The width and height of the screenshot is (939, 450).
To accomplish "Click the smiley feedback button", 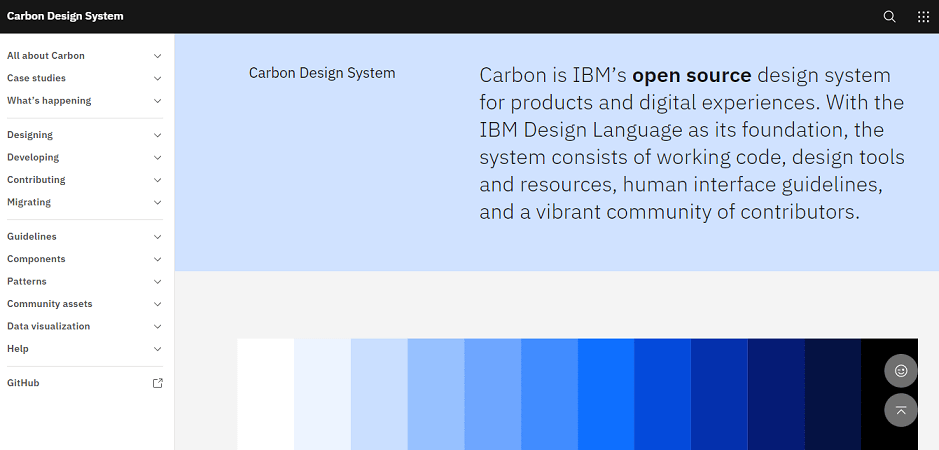I will 901,371.
